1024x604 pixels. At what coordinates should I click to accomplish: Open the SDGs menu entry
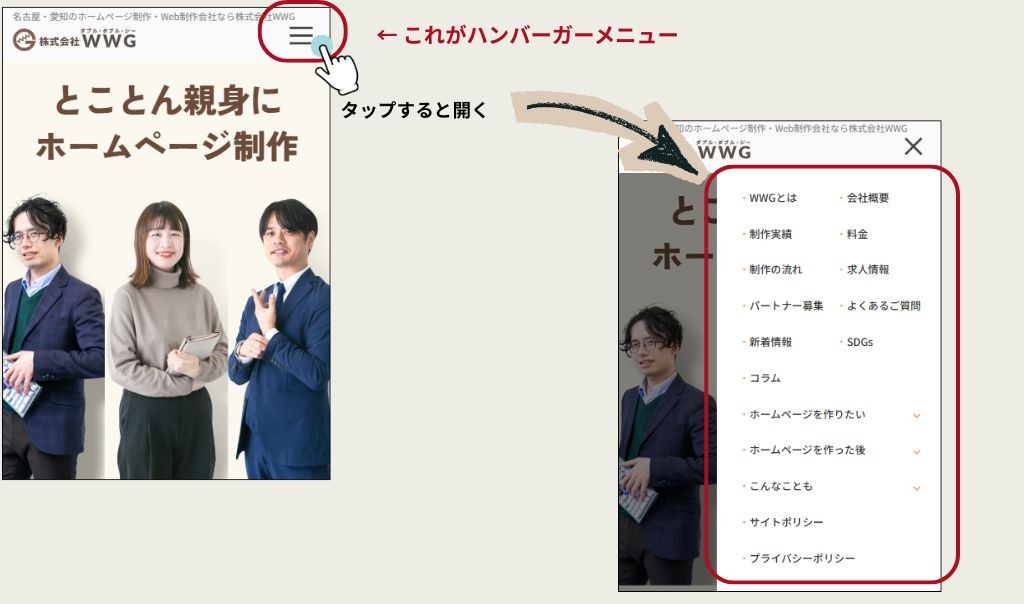(x=862, y=342)
